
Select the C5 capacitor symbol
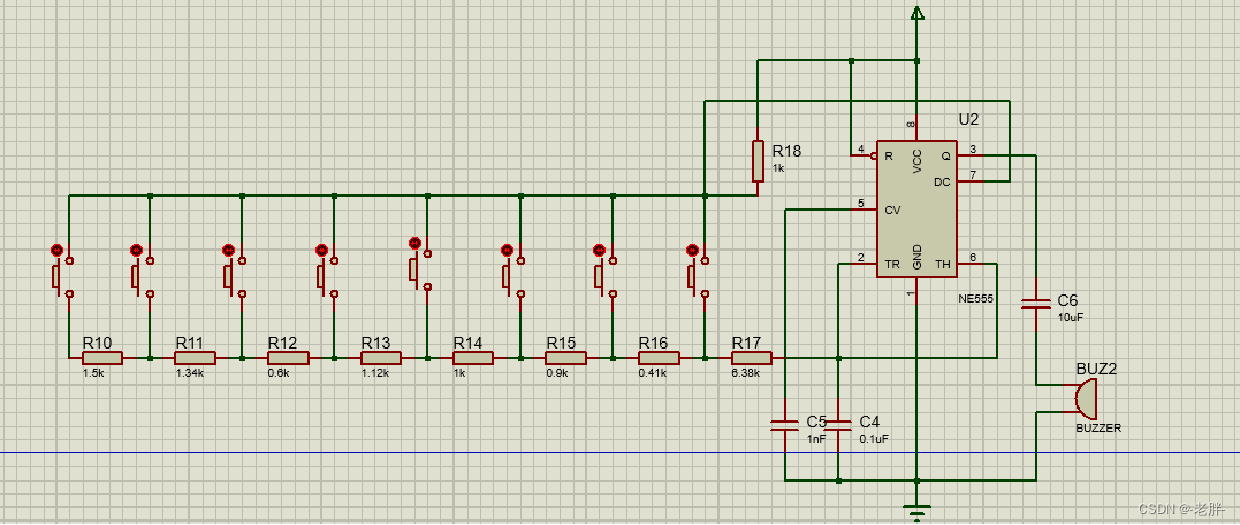tap(786, 427)
